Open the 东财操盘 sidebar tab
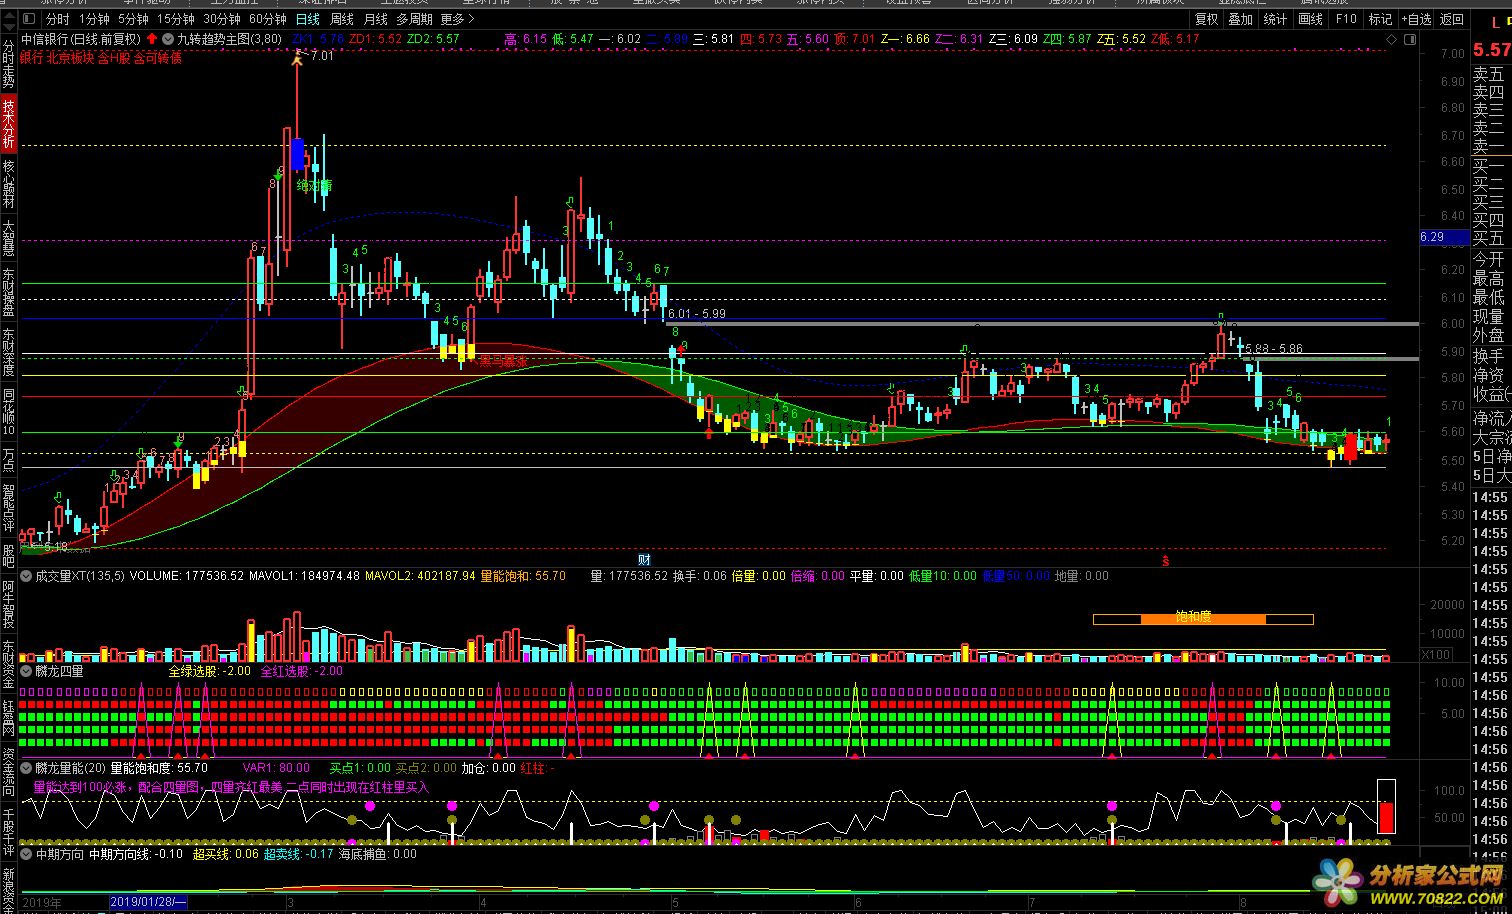The width and height of the screenshot is (1512, 914). click(9, 292)
